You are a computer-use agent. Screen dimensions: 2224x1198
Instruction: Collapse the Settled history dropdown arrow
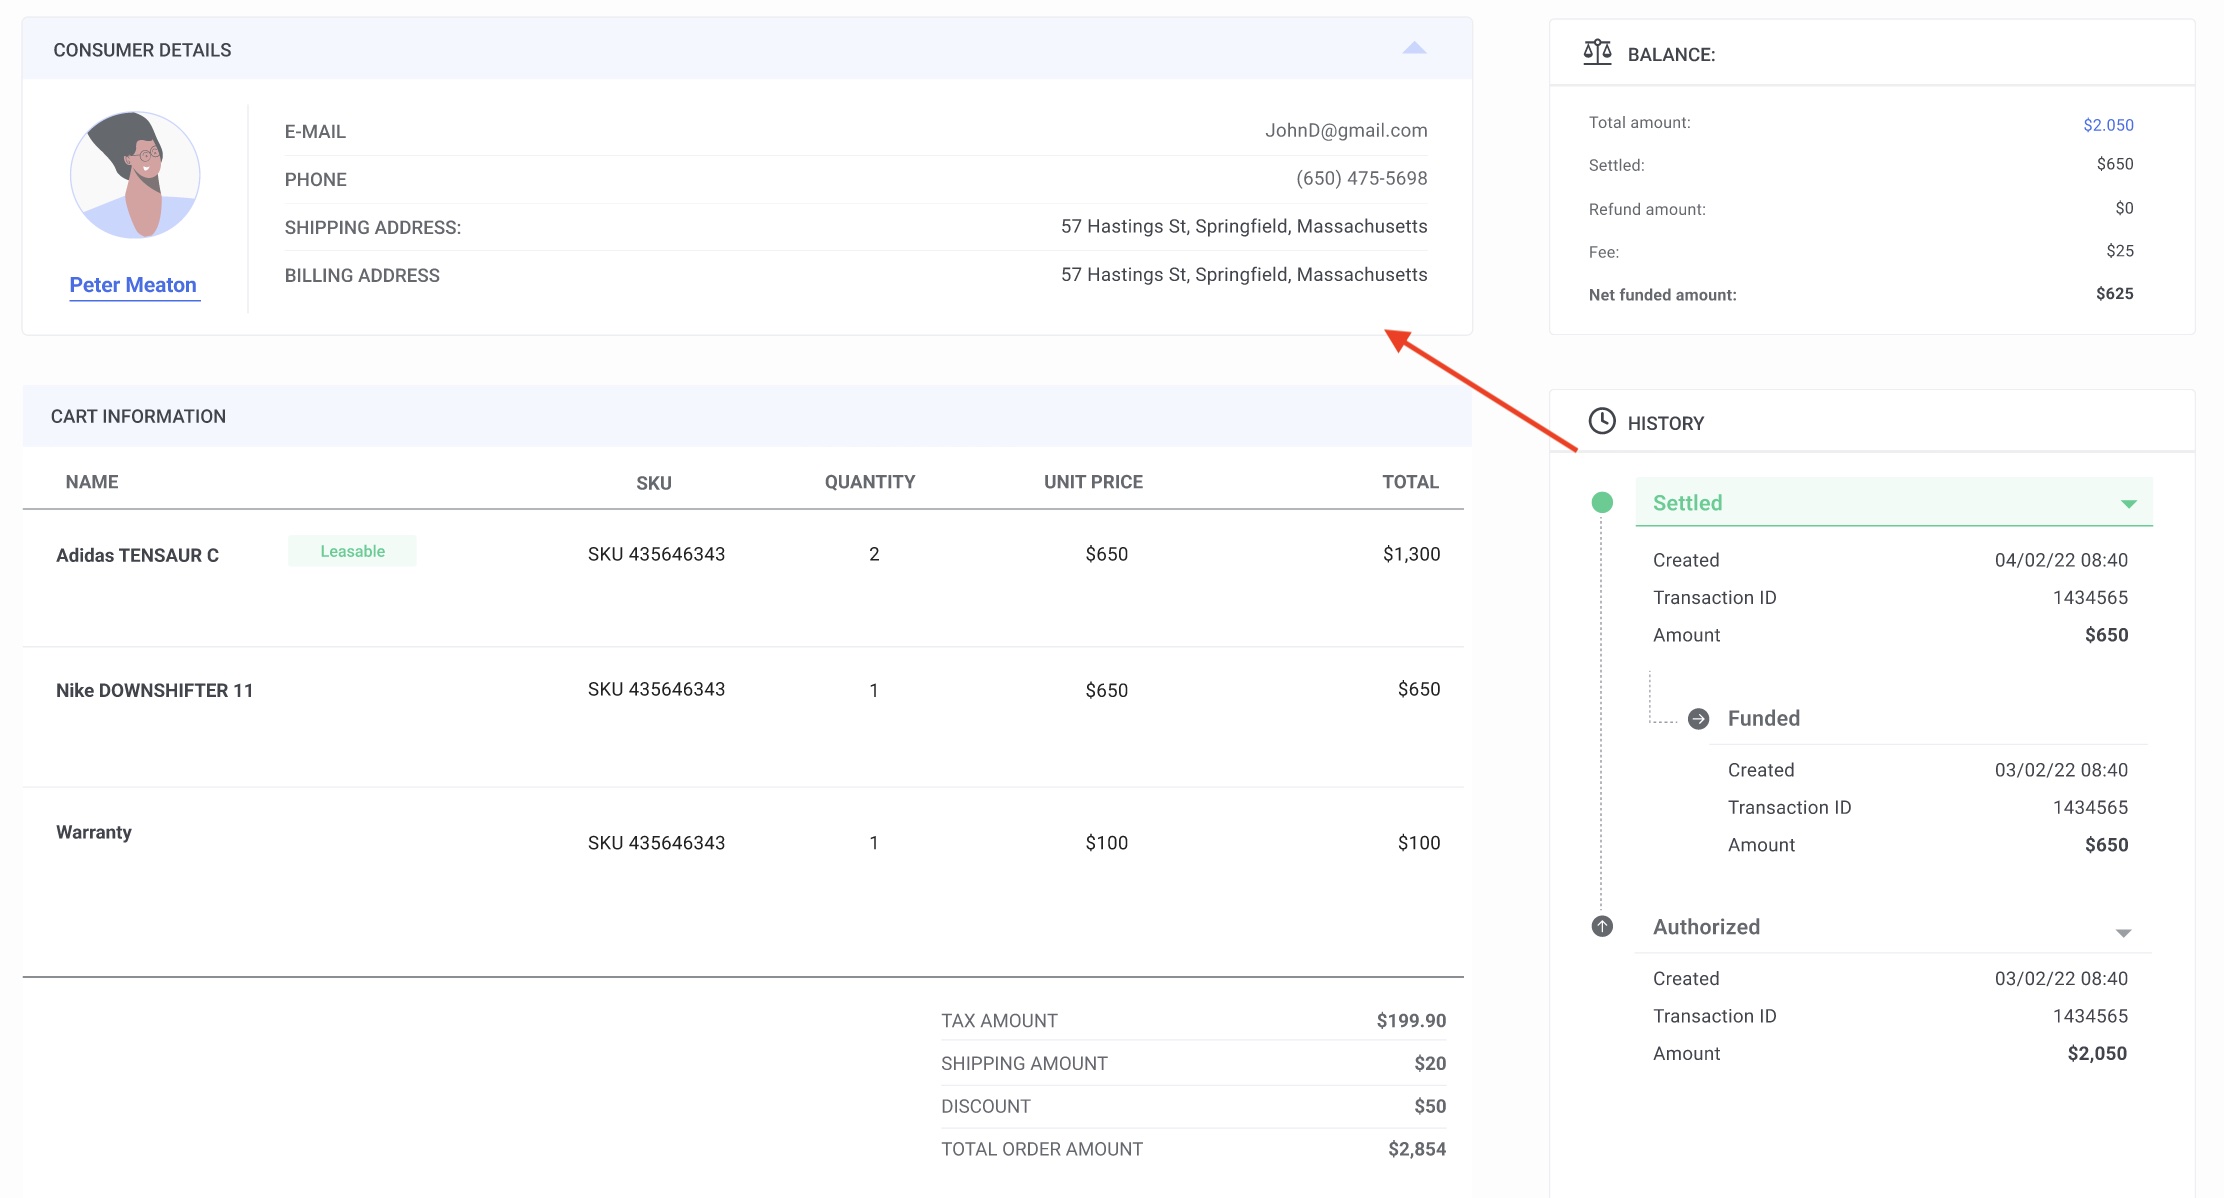(x=2128, y=504)
